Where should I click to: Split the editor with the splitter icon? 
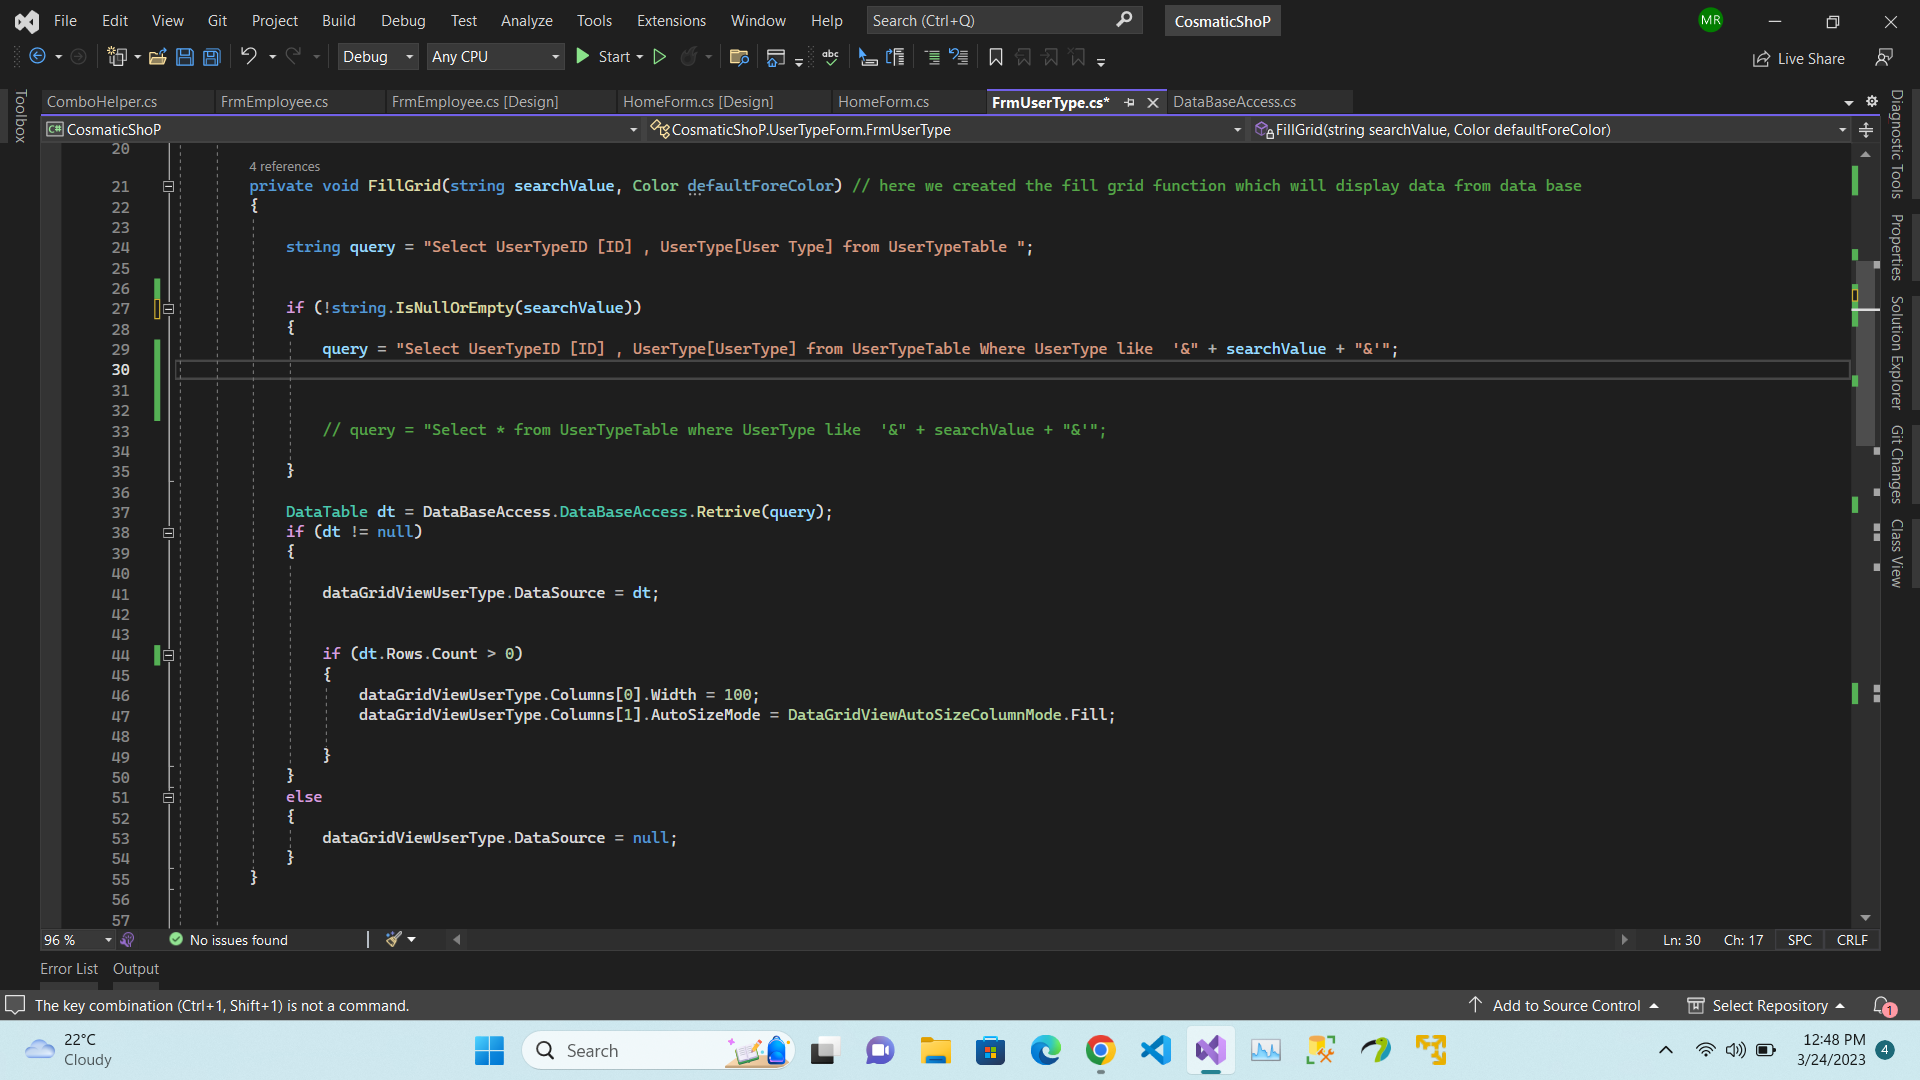[1866, 130]
